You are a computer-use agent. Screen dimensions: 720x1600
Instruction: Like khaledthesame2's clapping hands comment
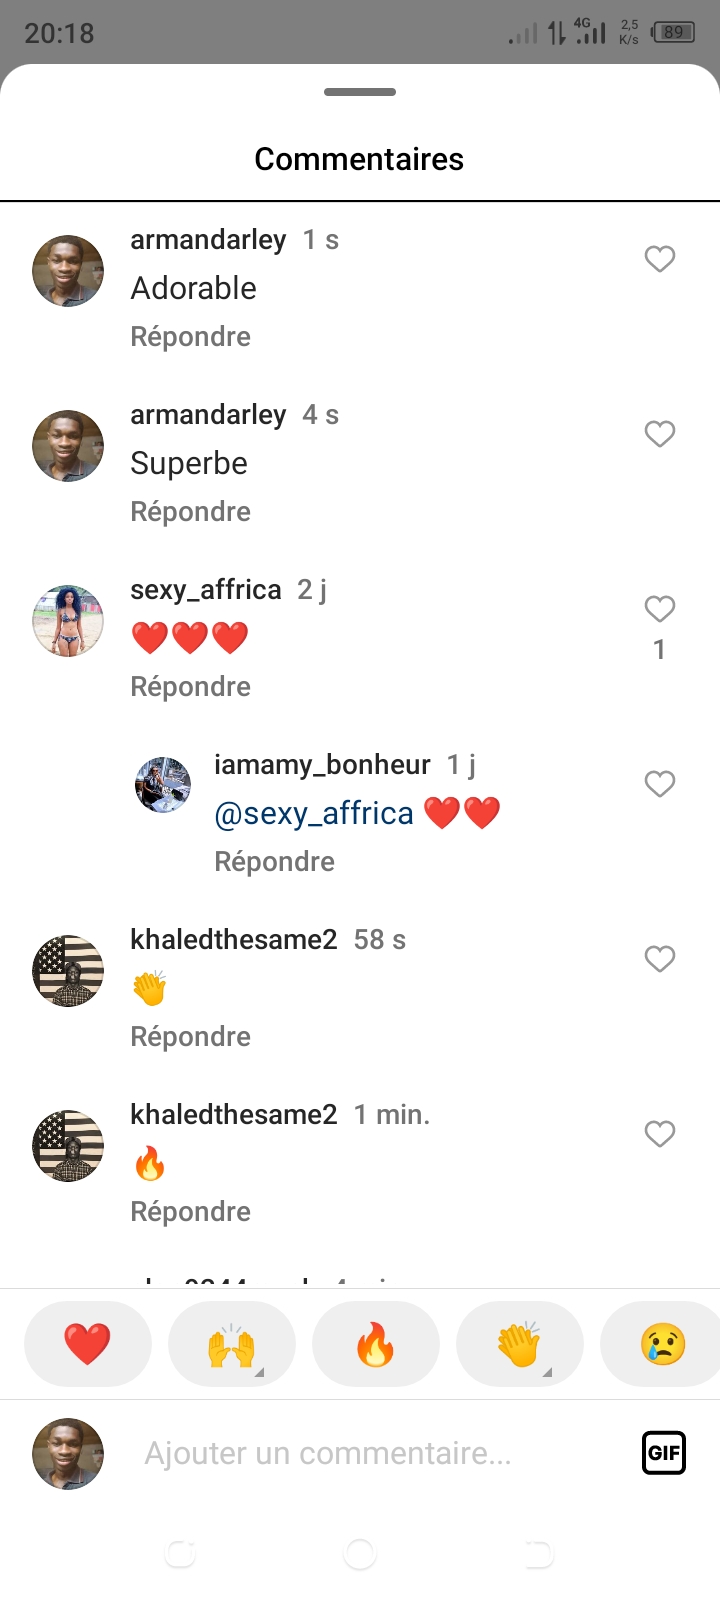[x=659, y=959]
